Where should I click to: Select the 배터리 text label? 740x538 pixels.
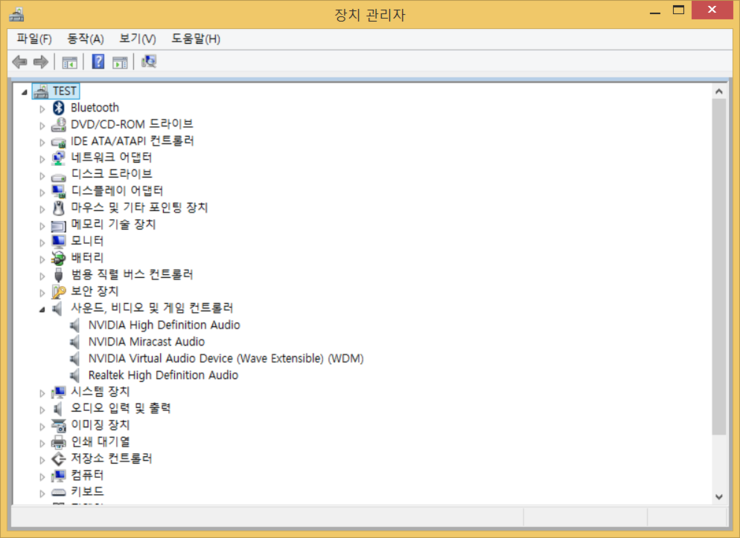[x=87, y=258]
